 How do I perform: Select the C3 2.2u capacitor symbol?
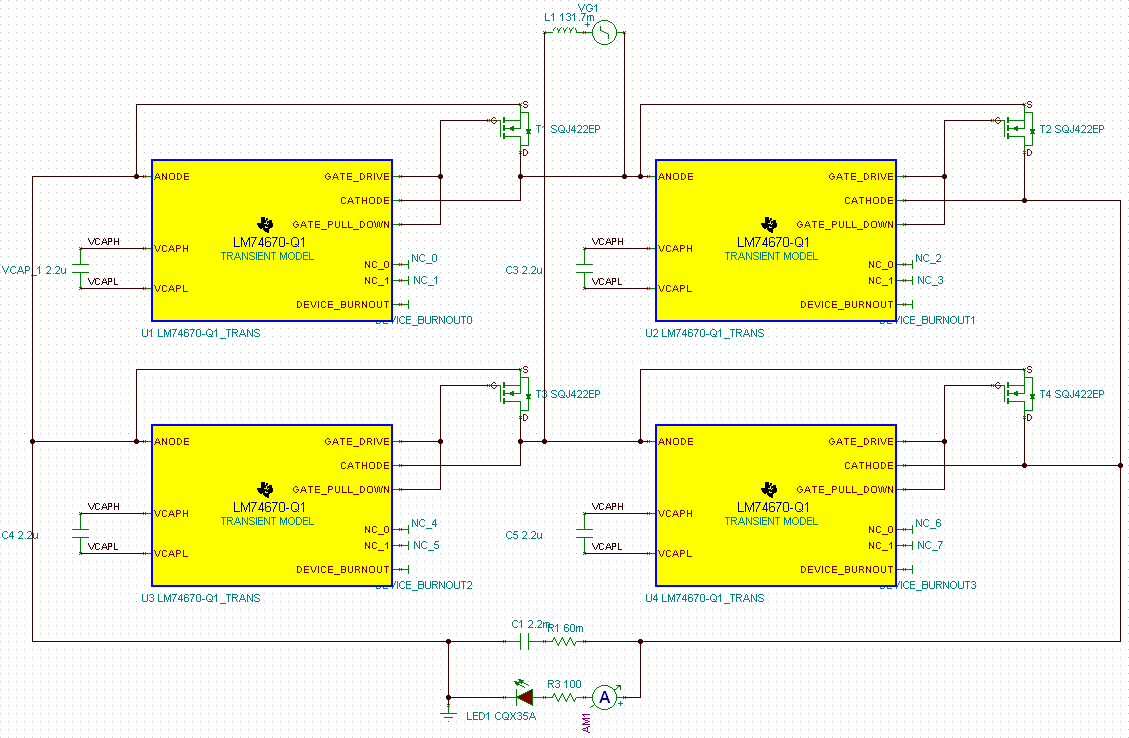(x=585, y=269)
